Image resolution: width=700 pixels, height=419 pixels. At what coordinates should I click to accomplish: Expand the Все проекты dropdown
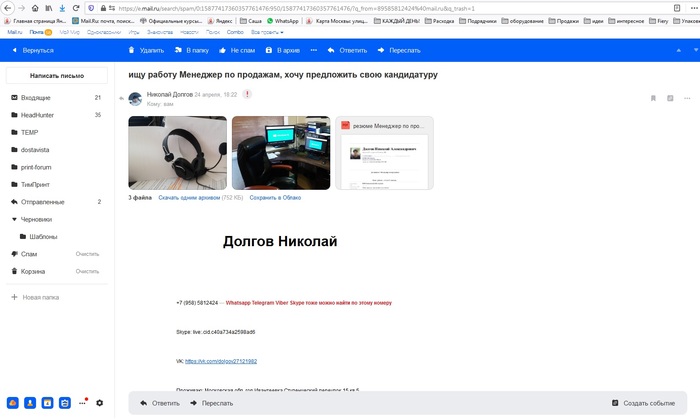pyautogui.click(x=267, y=32)
